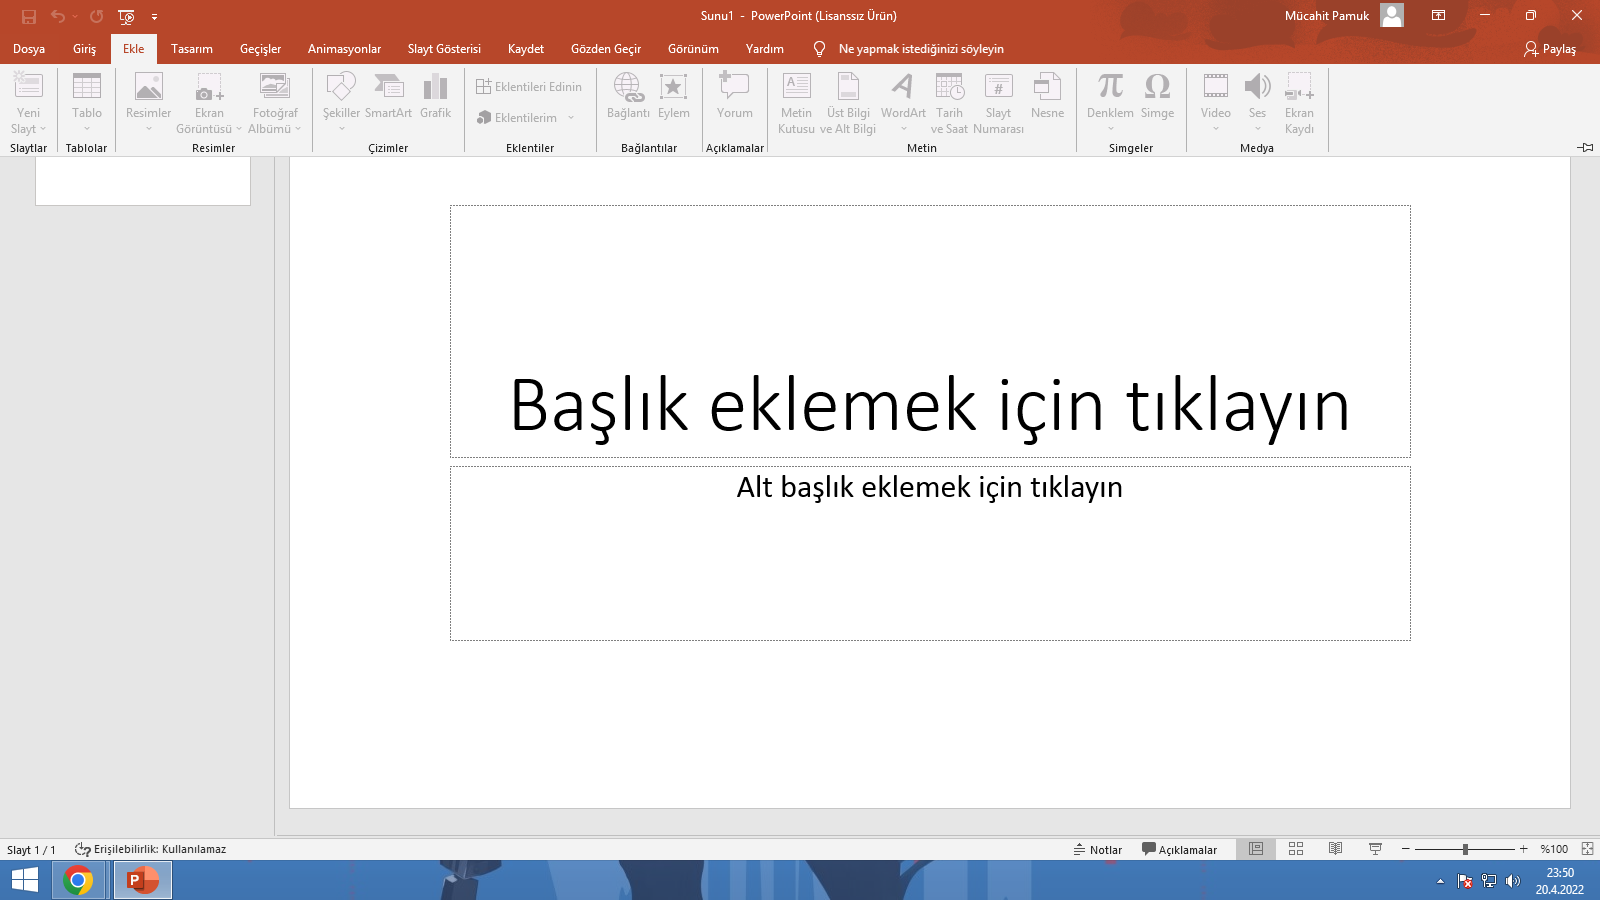Toggle the Notlar pane
The height and width of the screenshot is (900, 1600).
click(x=1098, y=849)
